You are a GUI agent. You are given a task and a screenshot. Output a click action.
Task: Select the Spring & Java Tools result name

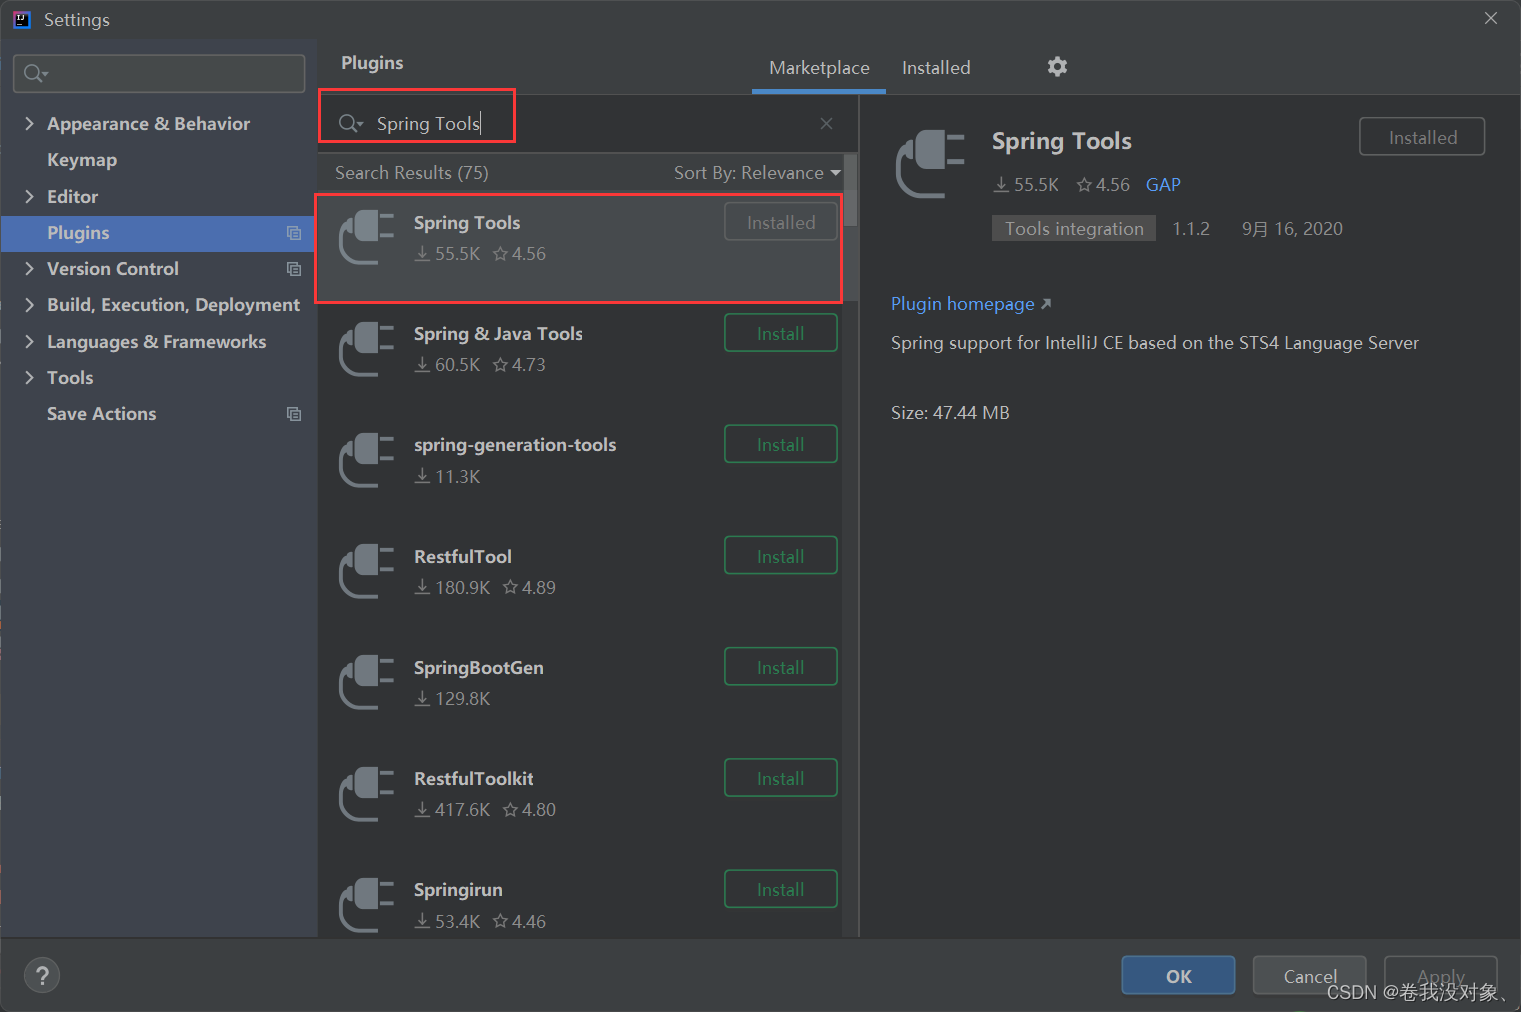click(x=498, y=333)
